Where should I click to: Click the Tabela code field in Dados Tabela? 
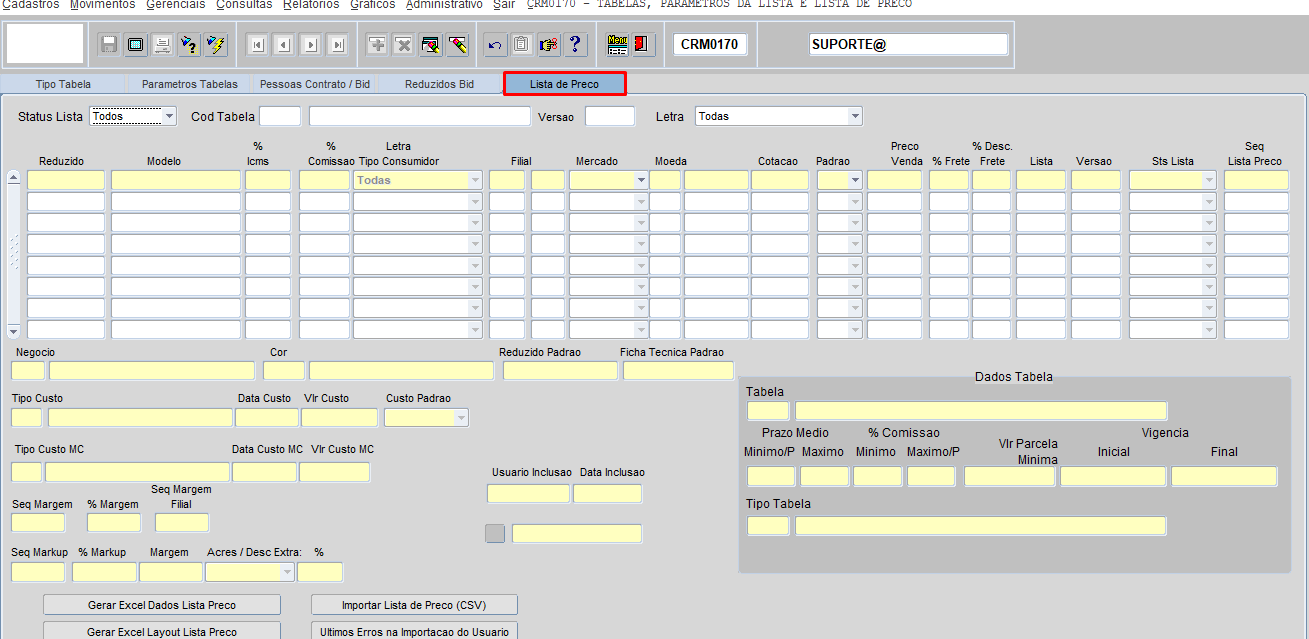point(768,411)
